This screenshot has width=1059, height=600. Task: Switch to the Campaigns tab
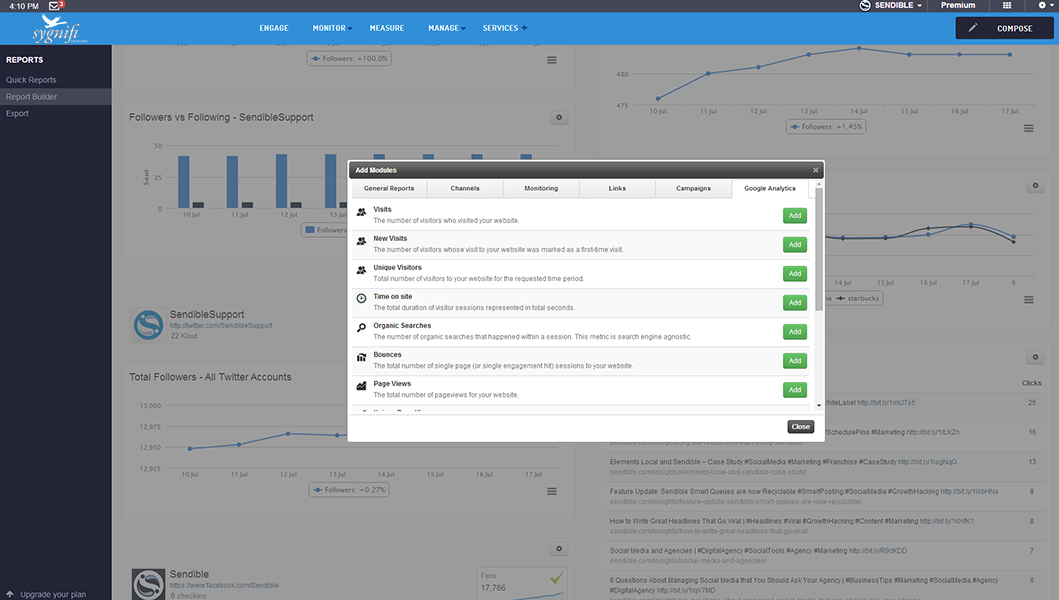tap(693, 188)
